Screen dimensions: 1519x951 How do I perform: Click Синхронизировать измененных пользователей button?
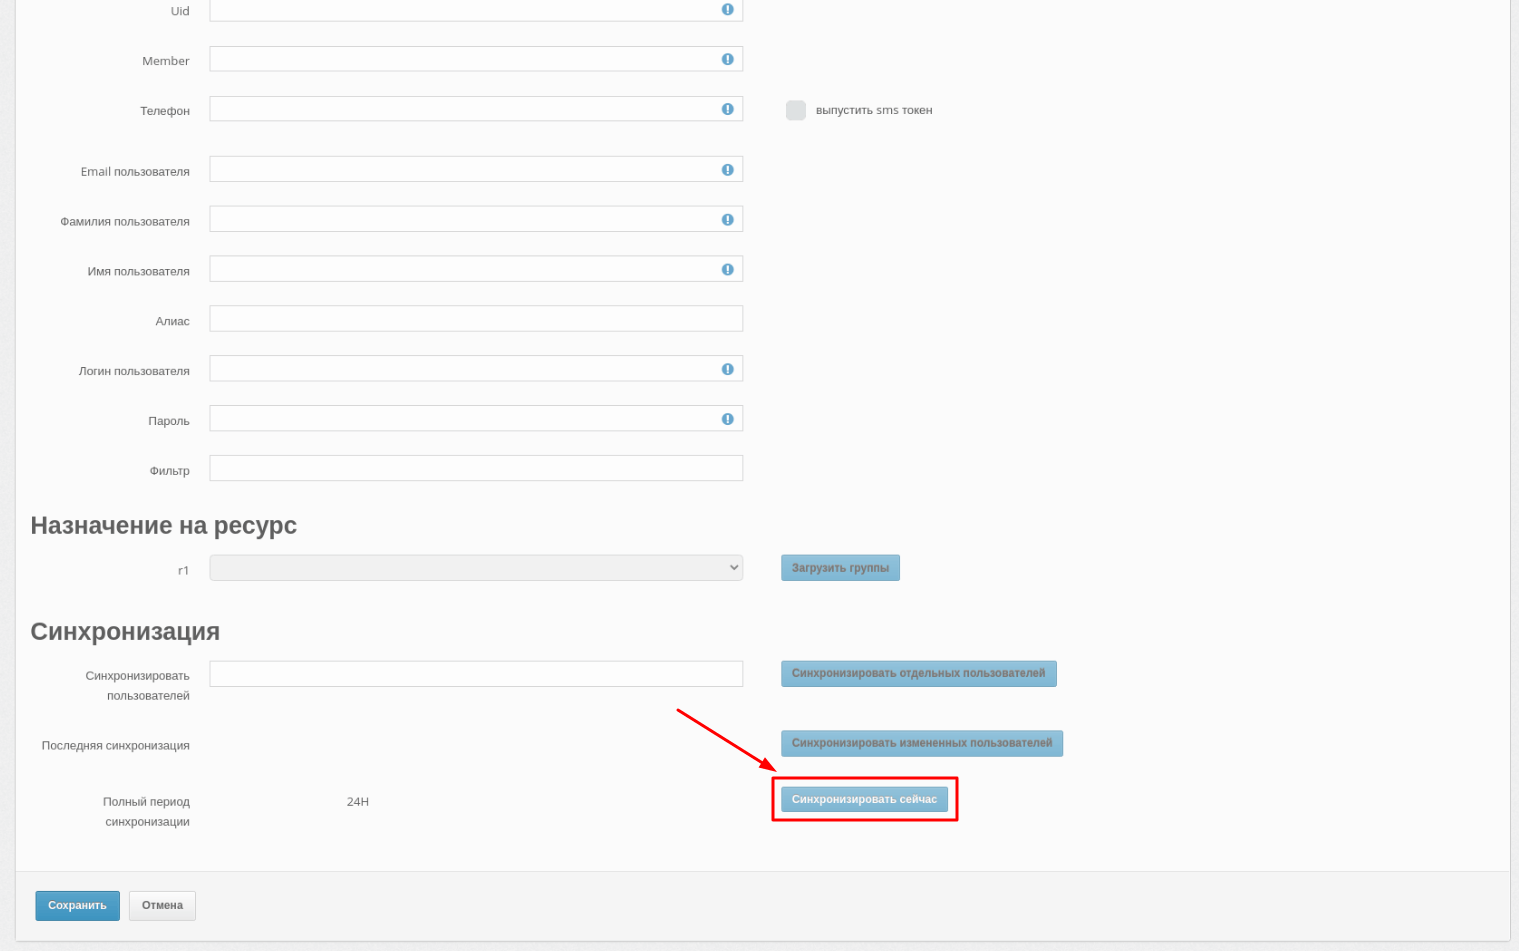click(x=922, y=743)
